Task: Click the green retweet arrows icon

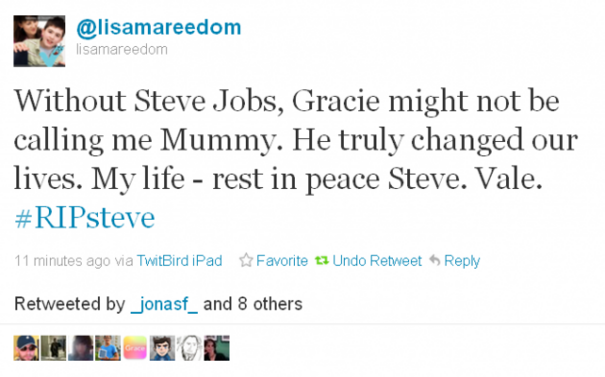Action: point(321,260)
